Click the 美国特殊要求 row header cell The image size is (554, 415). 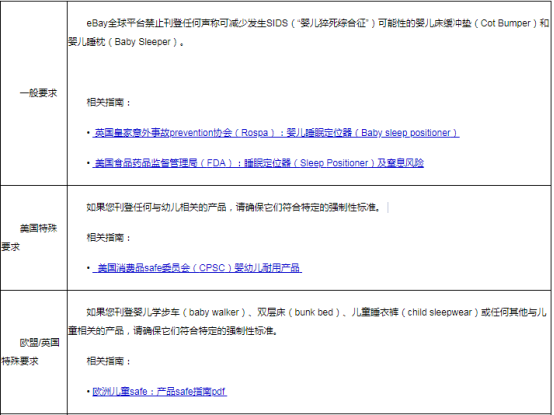point(34,238)
